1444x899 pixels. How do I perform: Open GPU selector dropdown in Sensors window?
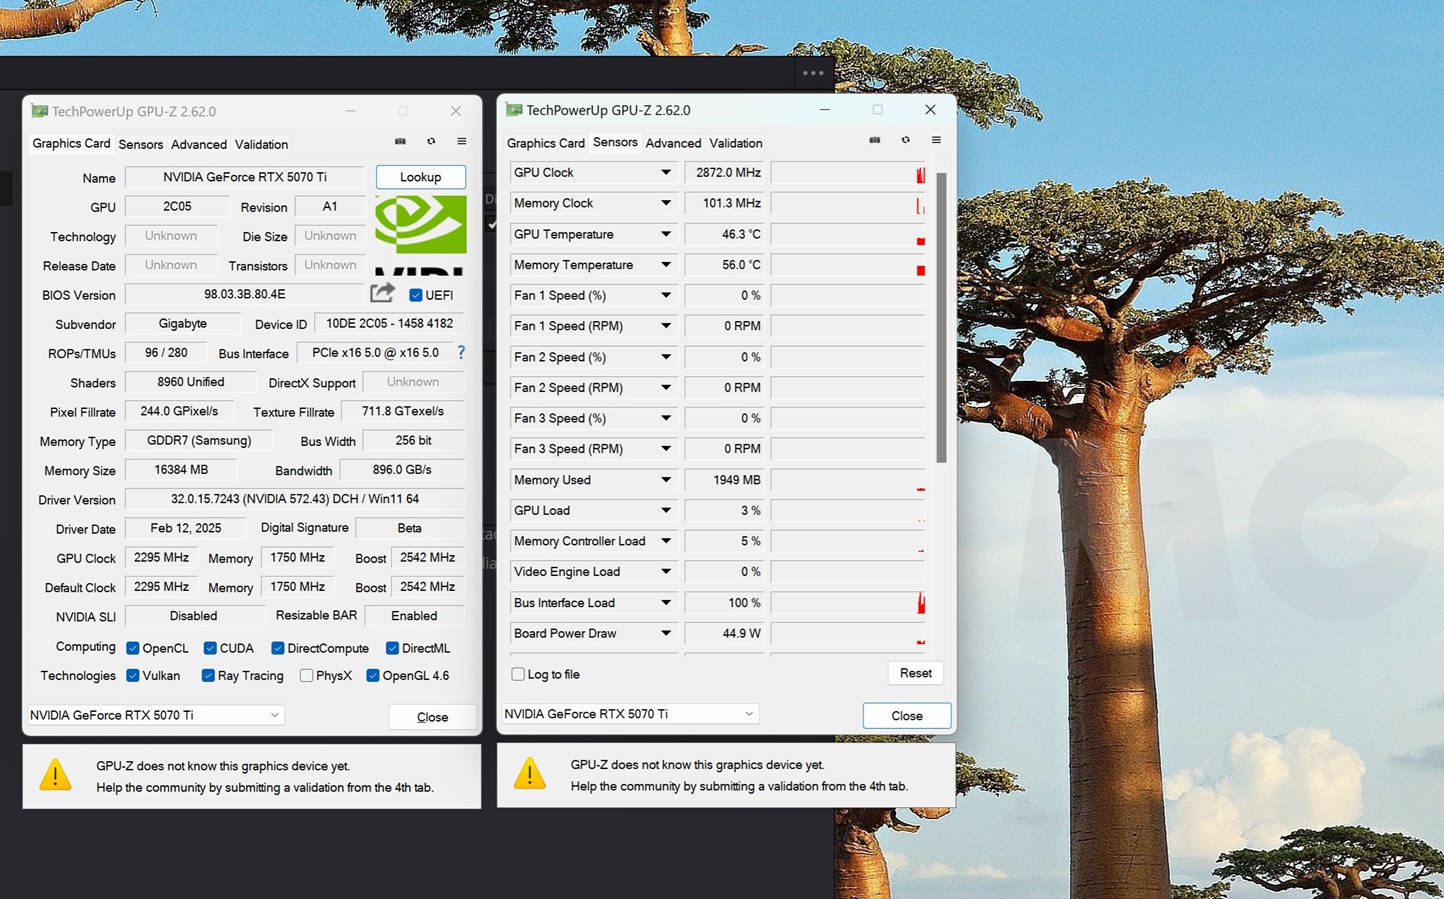click(x=630, y=714)
